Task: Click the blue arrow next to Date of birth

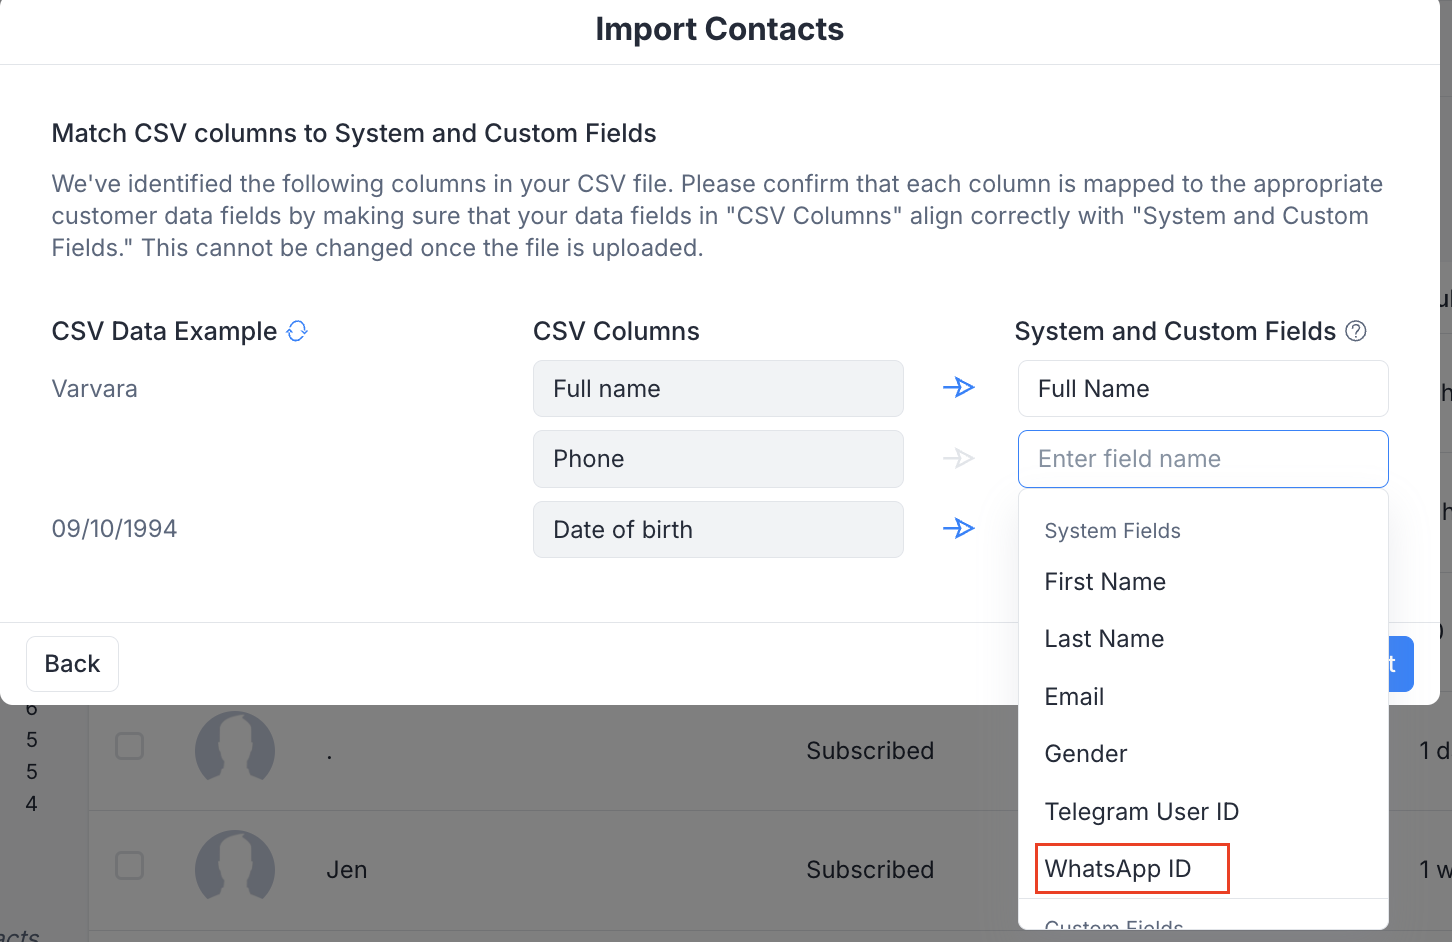Action: [x=958, y=528]
